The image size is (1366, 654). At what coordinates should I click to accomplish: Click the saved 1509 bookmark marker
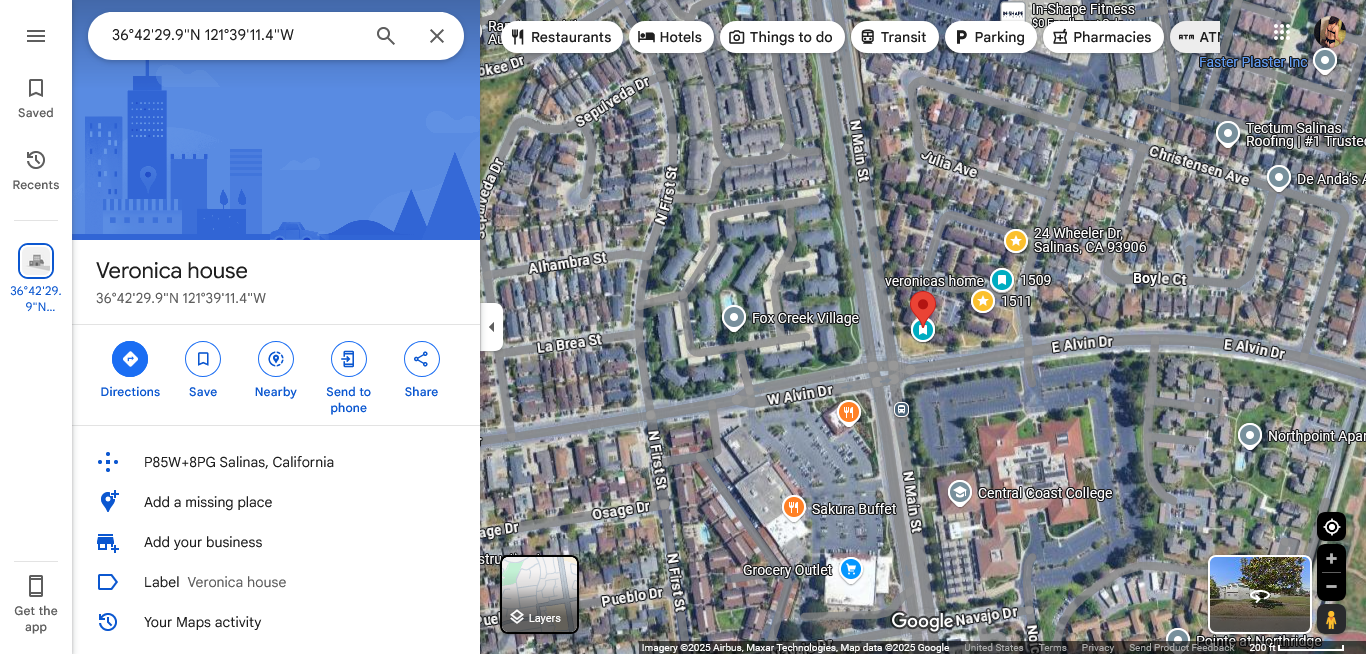pos(1002,280)
